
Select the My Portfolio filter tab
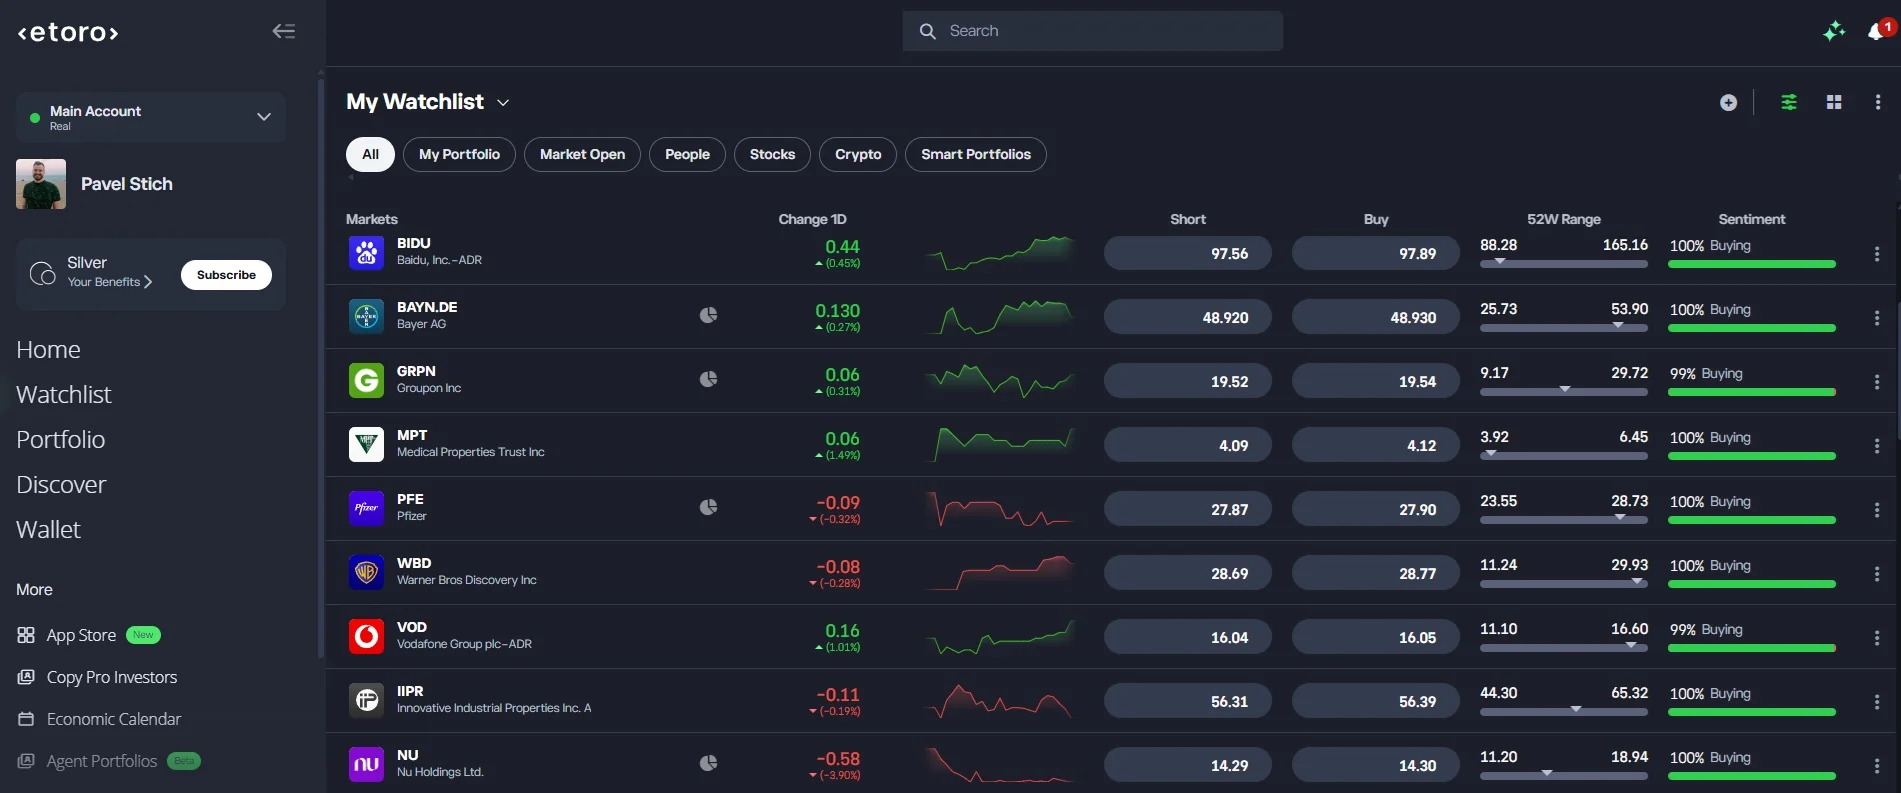coord(459,154)
